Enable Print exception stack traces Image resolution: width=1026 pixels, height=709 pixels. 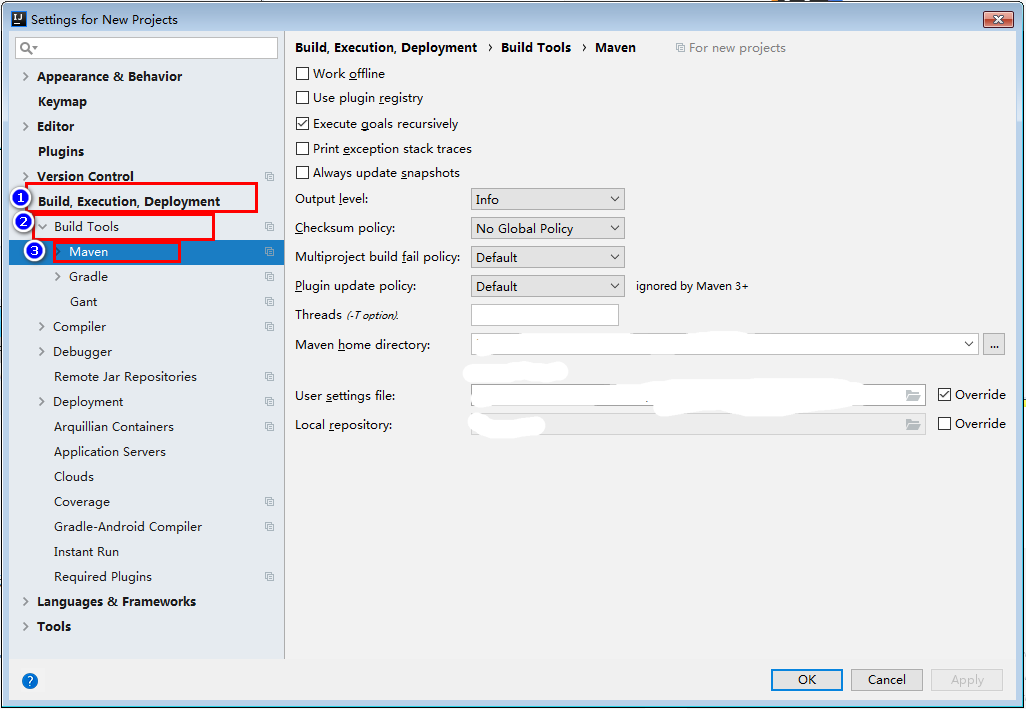point(302,148)
